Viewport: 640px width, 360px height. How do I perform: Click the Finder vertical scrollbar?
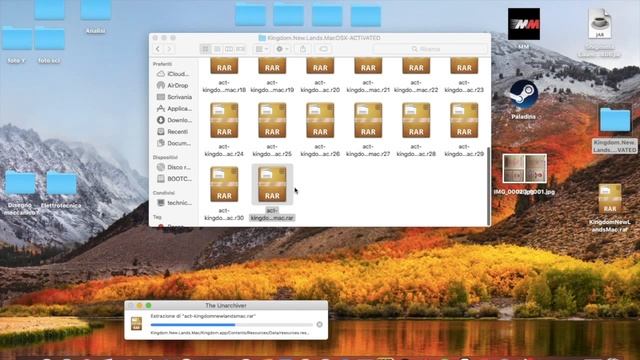pos(488,186)
